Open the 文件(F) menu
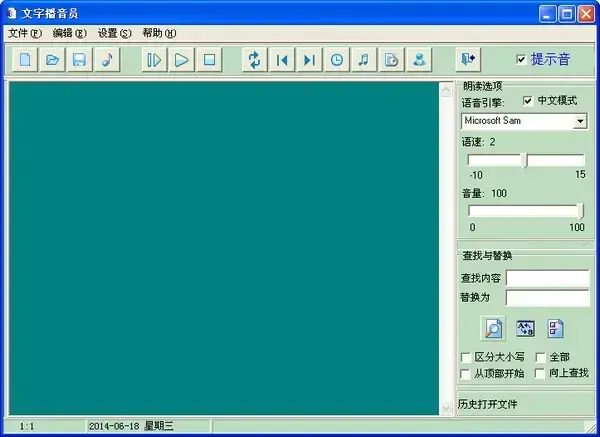600x437 pixels. (25, 33)
